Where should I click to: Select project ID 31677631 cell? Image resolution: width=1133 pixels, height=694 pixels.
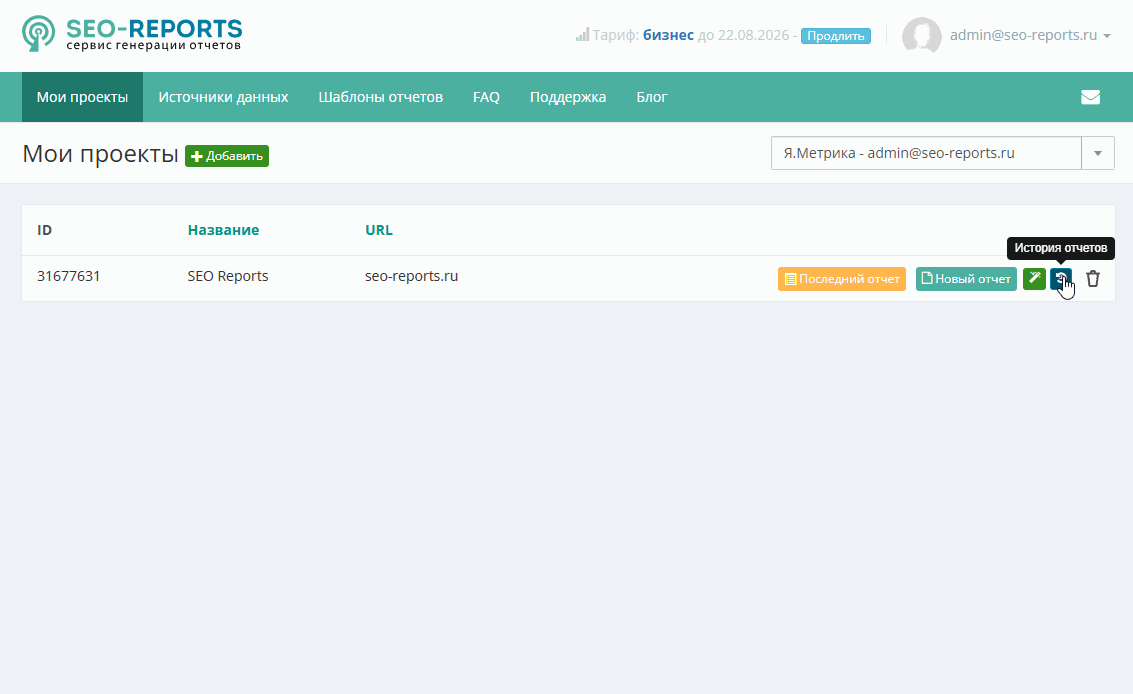69,276
